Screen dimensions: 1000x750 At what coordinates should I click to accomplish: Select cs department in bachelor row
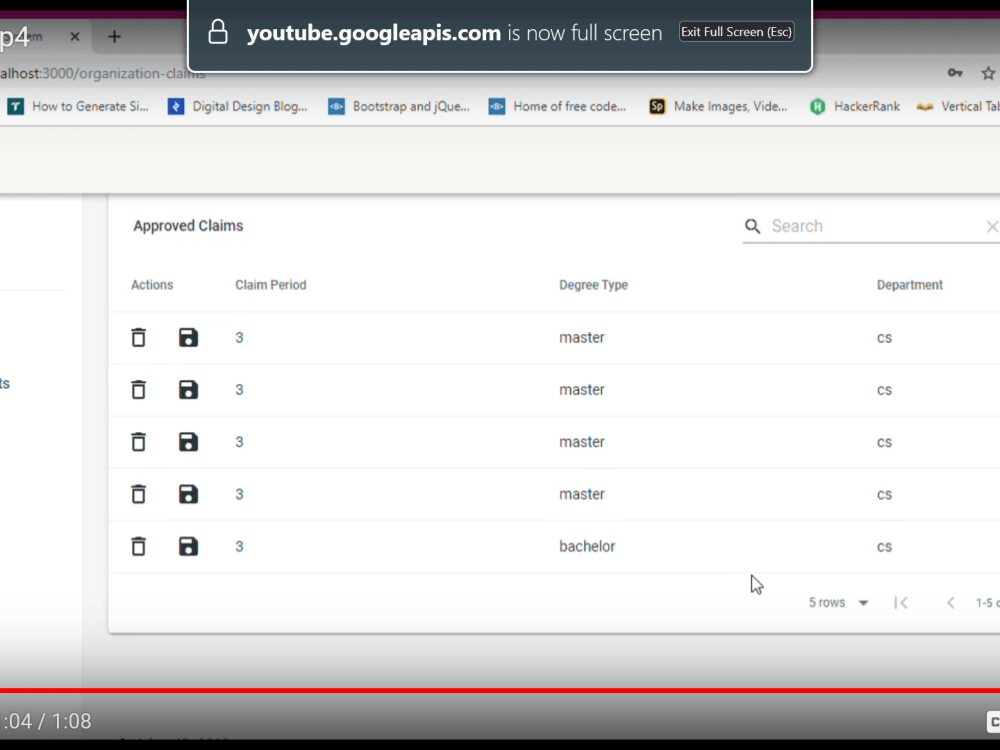click(884, 547)
